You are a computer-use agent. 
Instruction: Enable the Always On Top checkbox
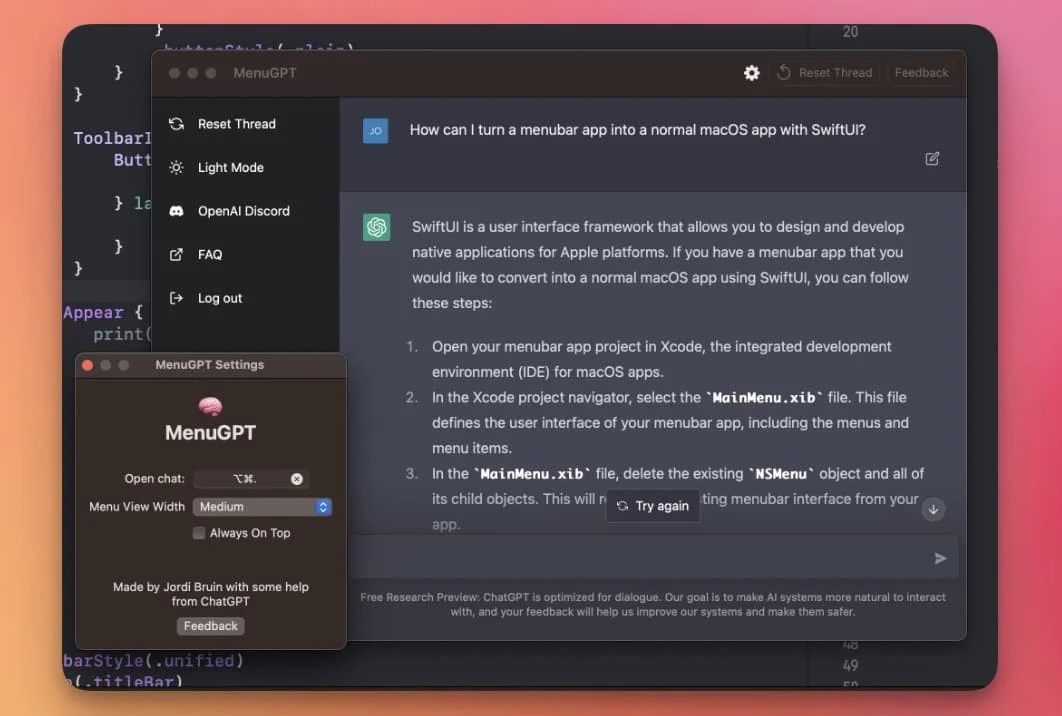point(198,533)
